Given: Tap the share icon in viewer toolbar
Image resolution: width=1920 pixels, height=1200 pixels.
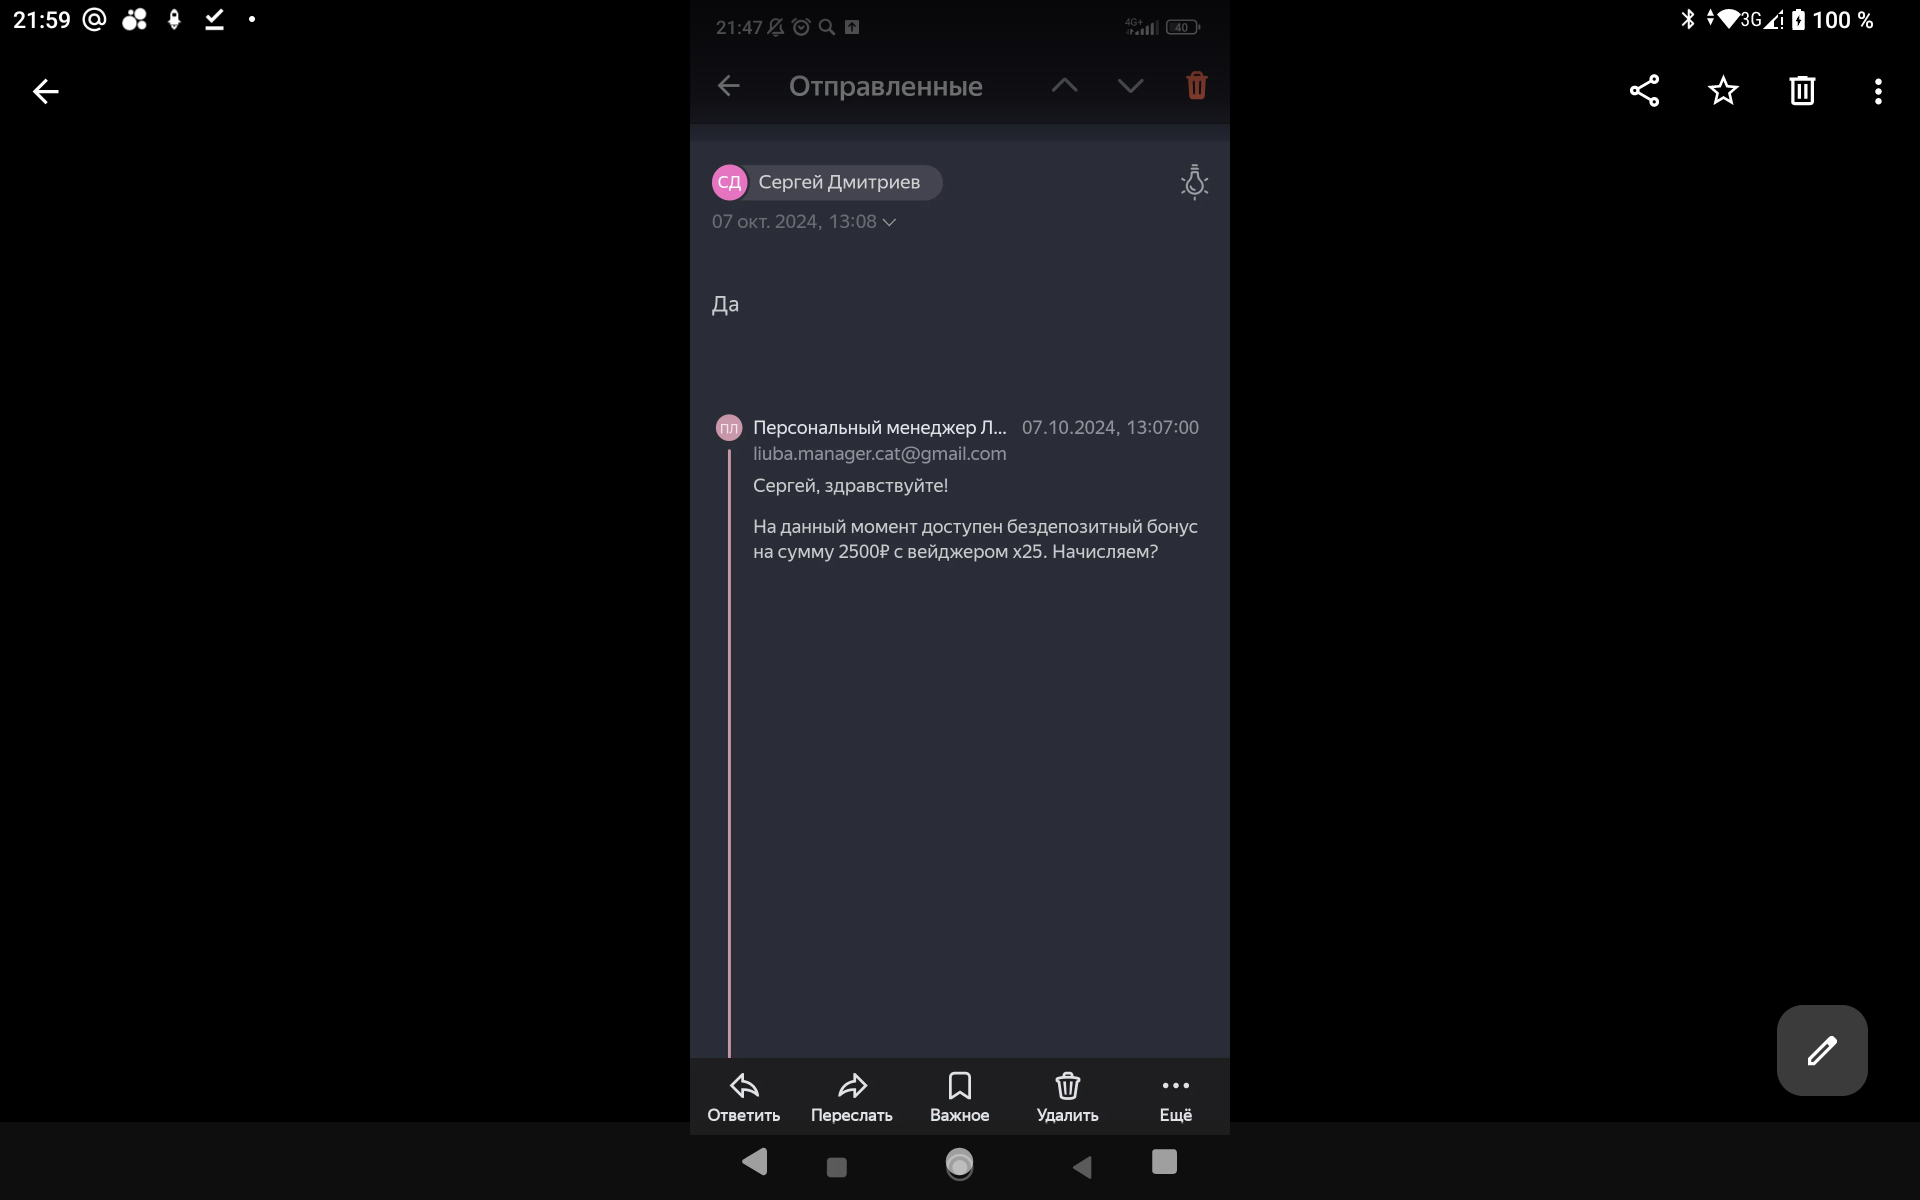Looking at the screenshot, I should 1644,91.
